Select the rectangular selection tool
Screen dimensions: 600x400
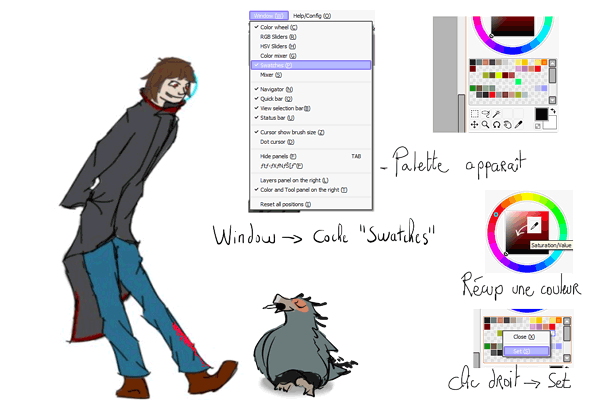[474, 114]
